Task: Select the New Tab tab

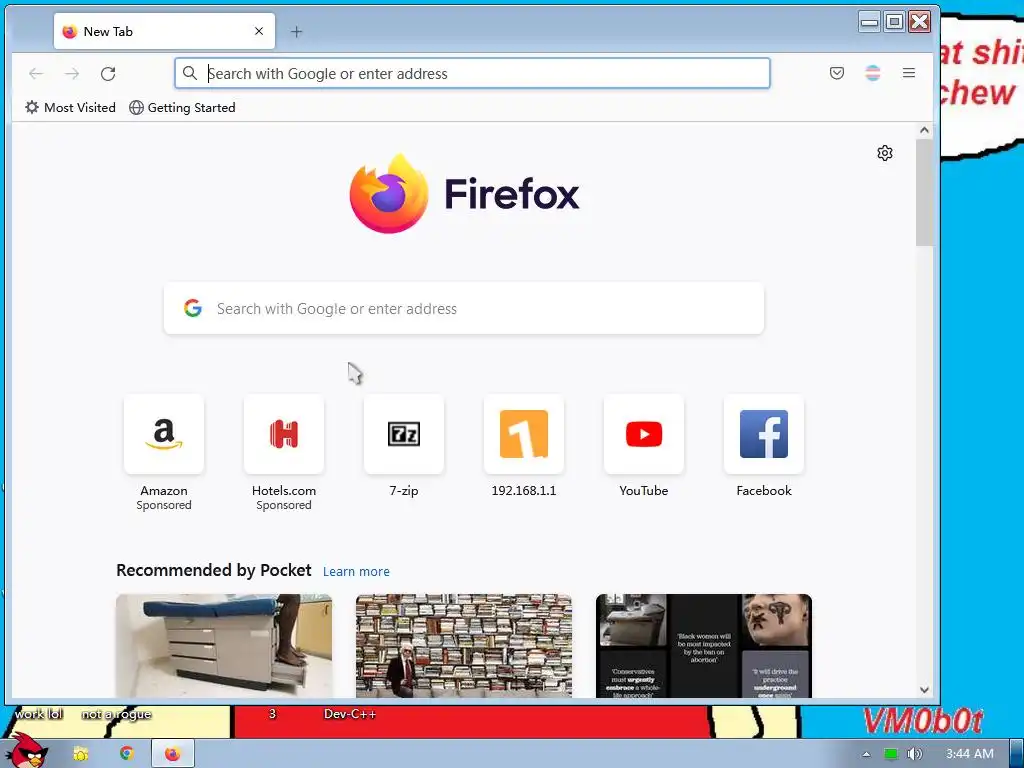Action: point(164,31)
